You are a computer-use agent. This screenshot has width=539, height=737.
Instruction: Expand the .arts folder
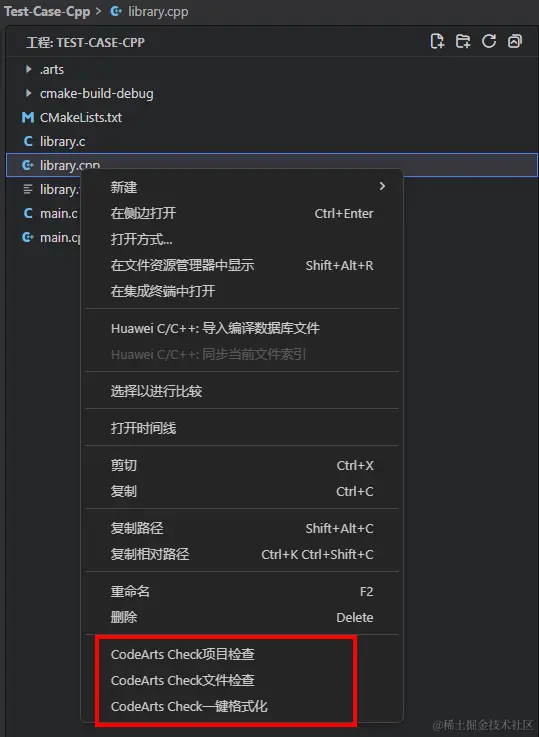point(29,69)
